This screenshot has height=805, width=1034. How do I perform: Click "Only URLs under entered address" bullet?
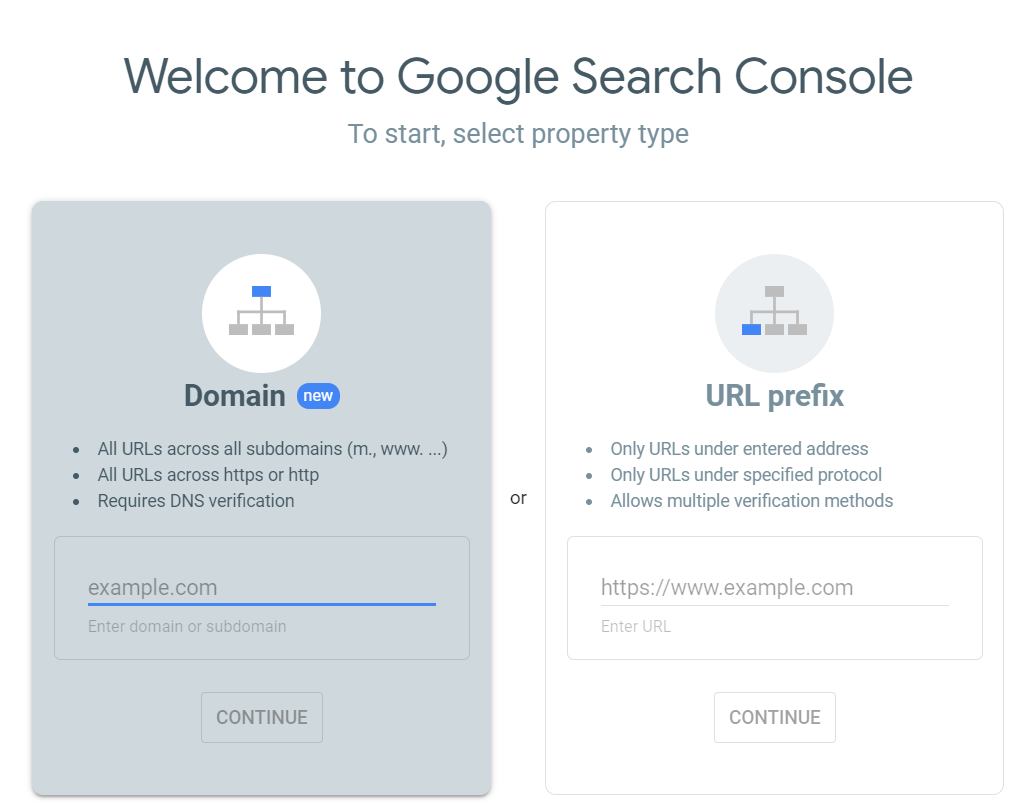pyautogui.click(x=739, y=449)
